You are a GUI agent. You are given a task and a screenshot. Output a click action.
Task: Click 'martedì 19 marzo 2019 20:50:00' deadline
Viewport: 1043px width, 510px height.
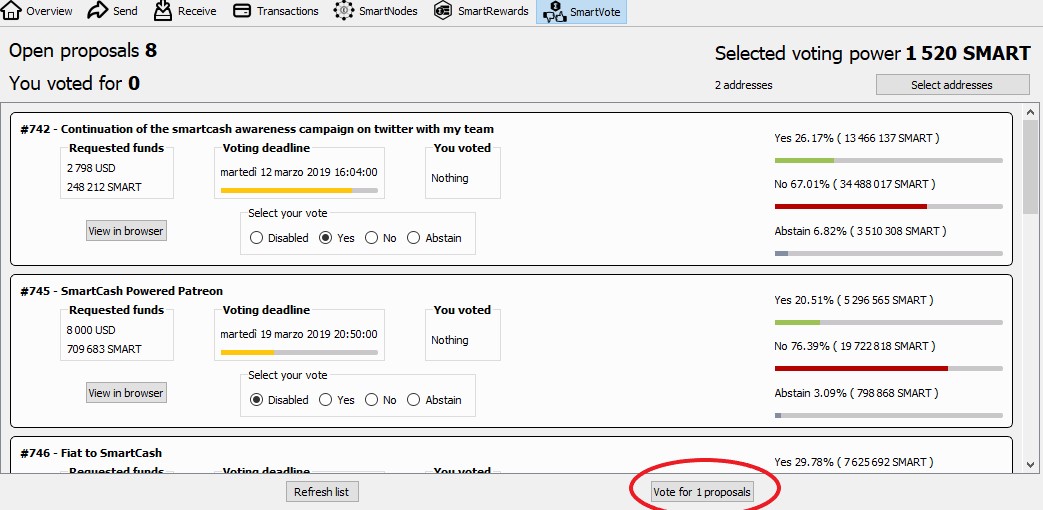pyautogui.click(x=299, y=334)
